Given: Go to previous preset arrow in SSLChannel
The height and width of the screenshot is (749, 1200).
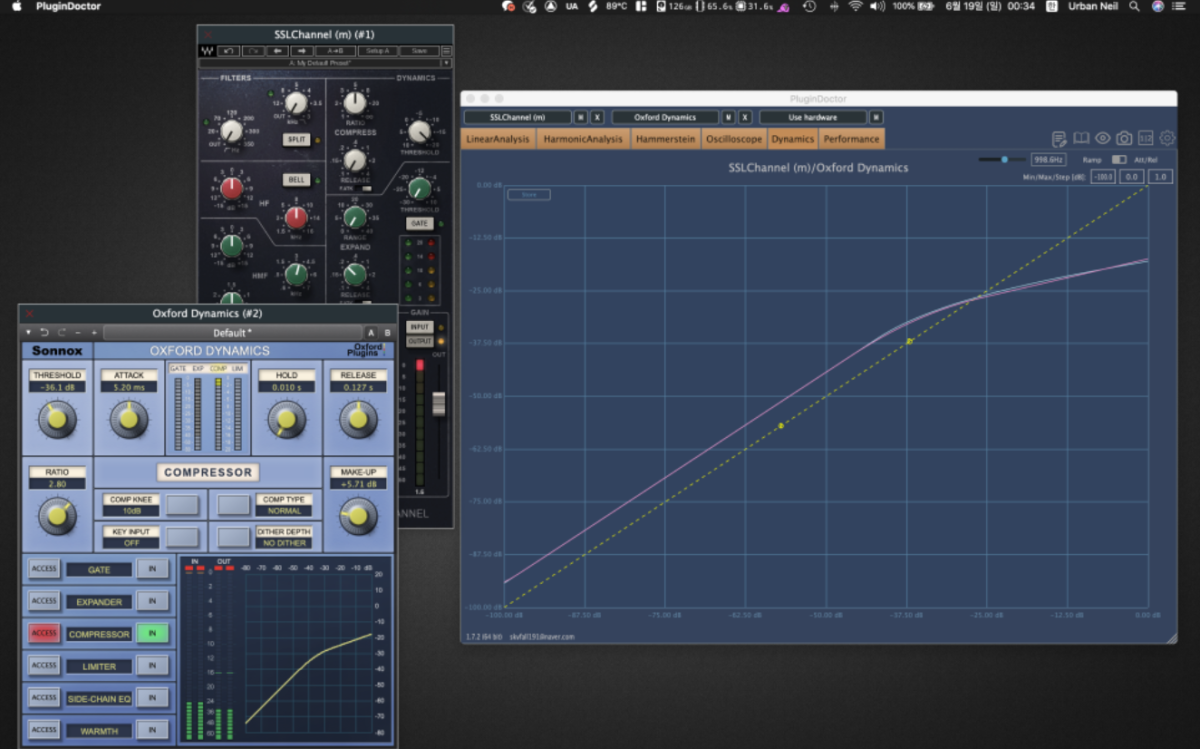Looking at the screenshot, I should click(277, 51).
